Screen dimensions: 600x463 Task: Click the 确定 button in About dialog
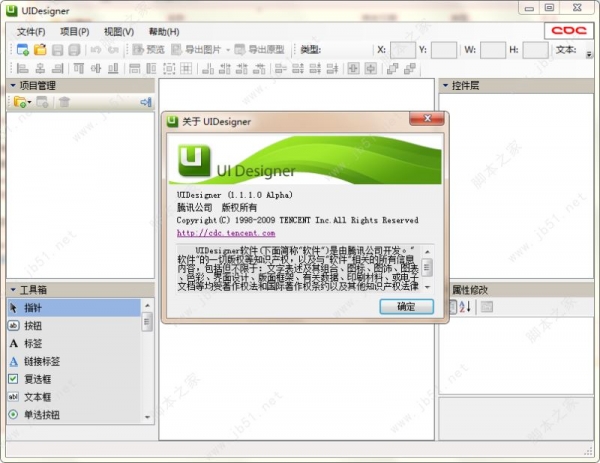coord(406,306)
